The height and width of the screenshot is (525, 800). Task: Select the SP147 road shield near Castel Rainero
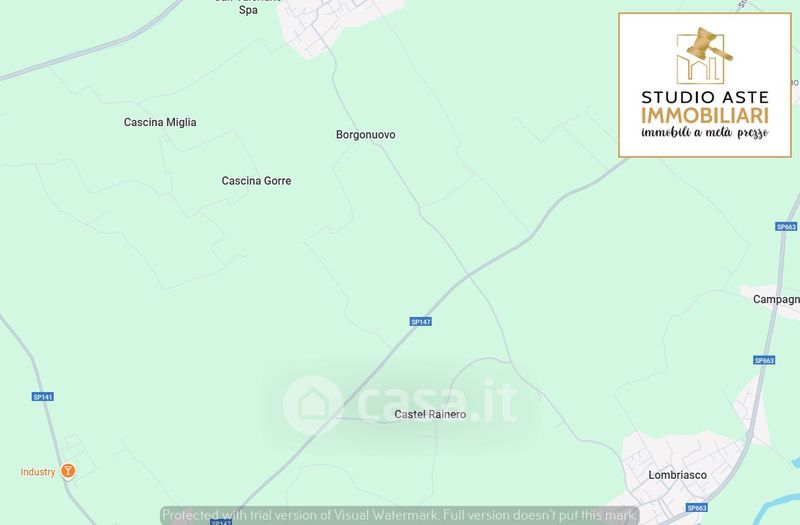coord(420,321)
